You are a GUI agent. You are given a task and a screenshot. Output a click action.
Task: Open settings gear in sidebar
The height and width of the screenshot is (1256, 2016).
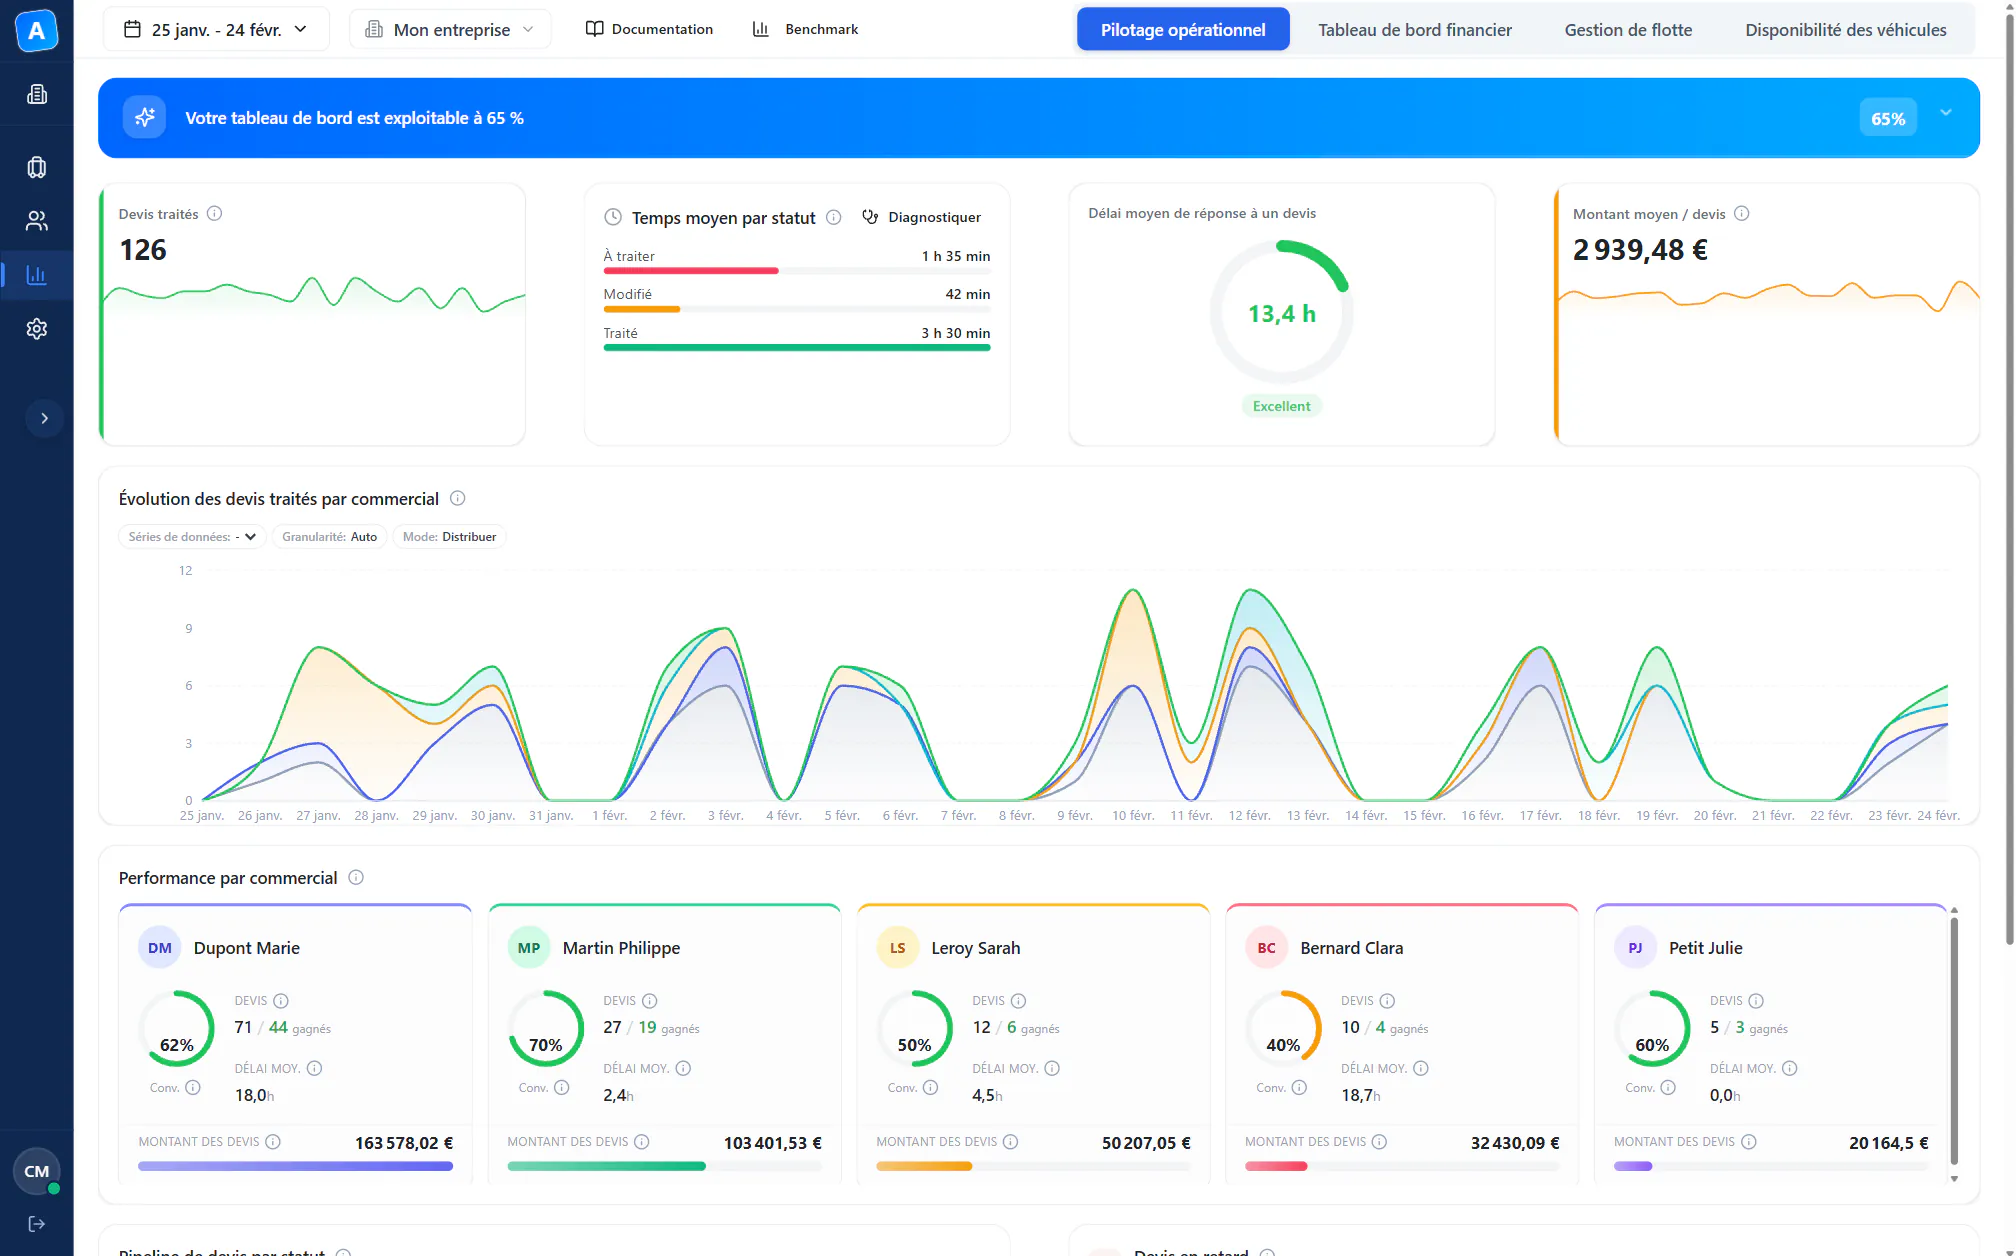pos(37,329)
